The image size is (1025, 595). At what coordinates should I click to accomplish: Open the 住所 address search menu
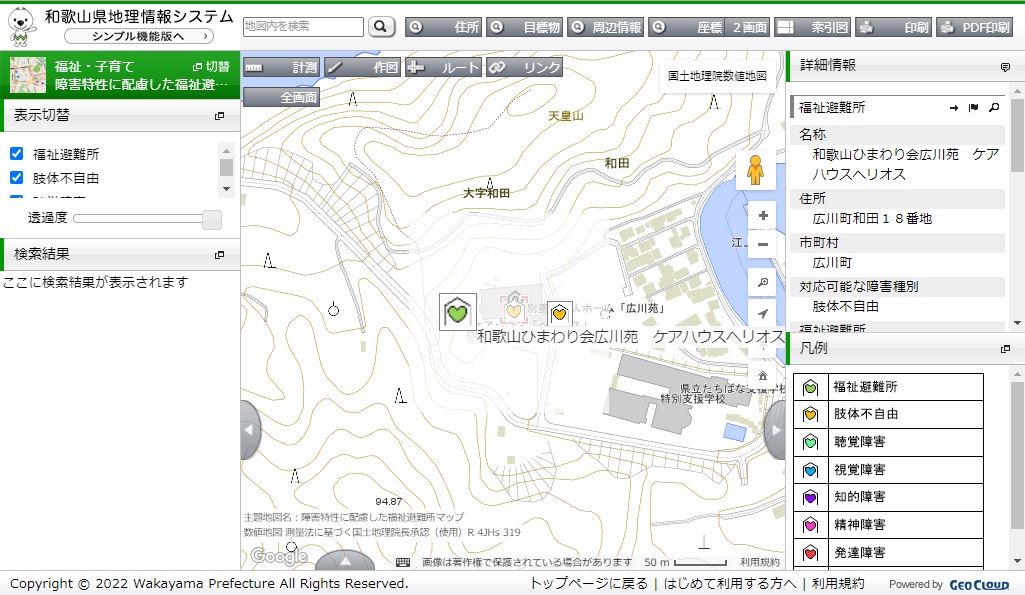point(444,27)
